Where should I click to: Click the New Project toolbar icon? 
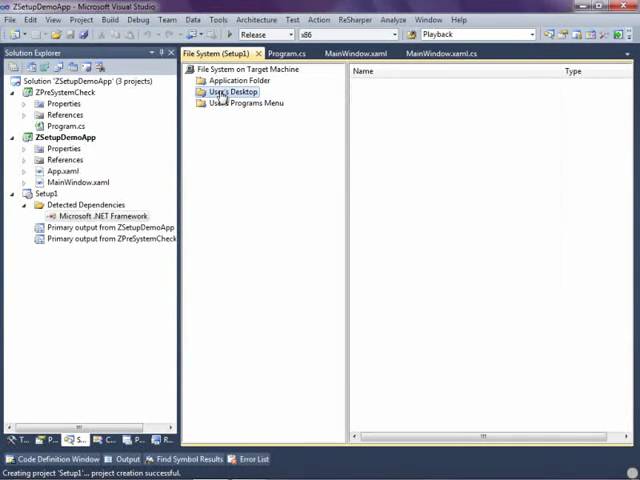15,35
